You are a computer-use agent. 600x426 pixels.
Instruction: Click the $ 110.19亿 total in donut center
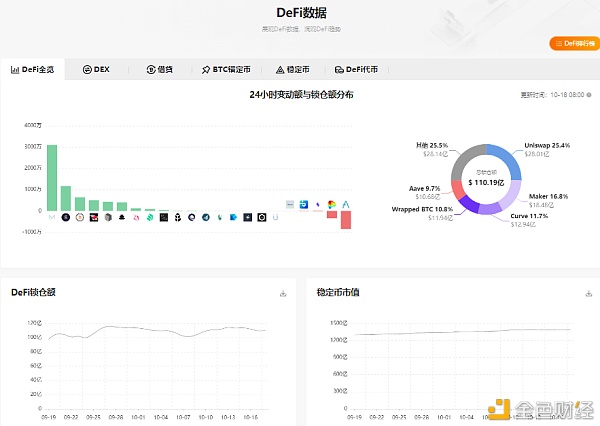tap(486, 183)
